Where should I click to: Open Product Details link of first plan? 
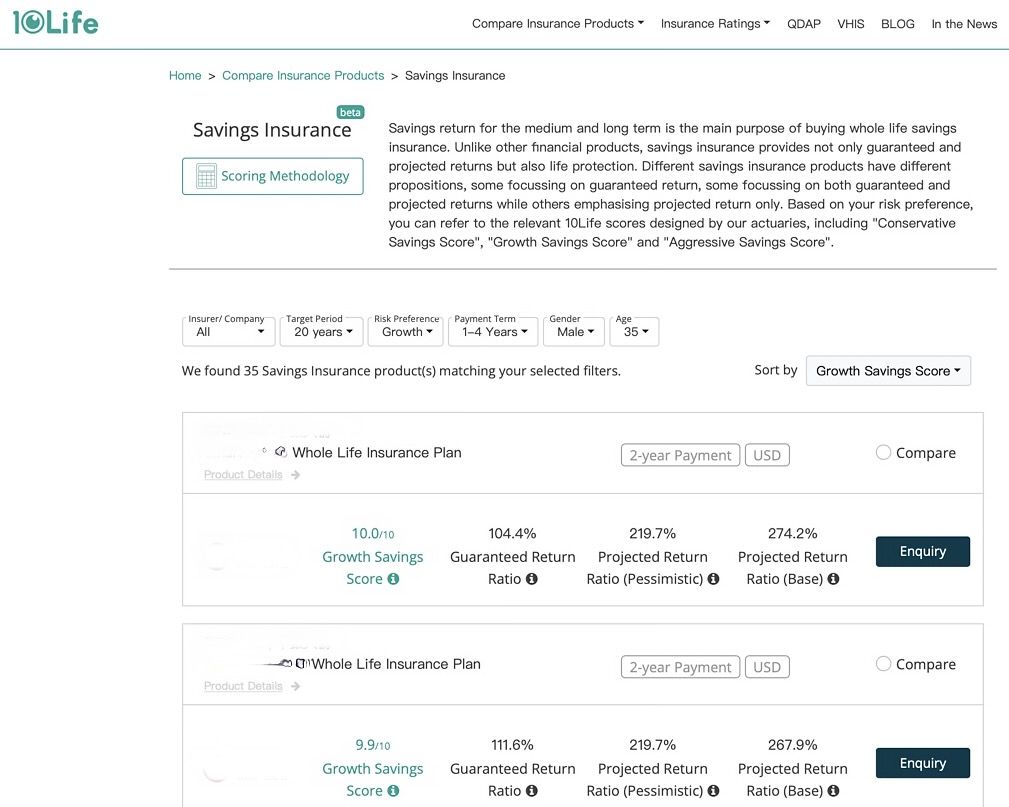click(x=244, y=475)
